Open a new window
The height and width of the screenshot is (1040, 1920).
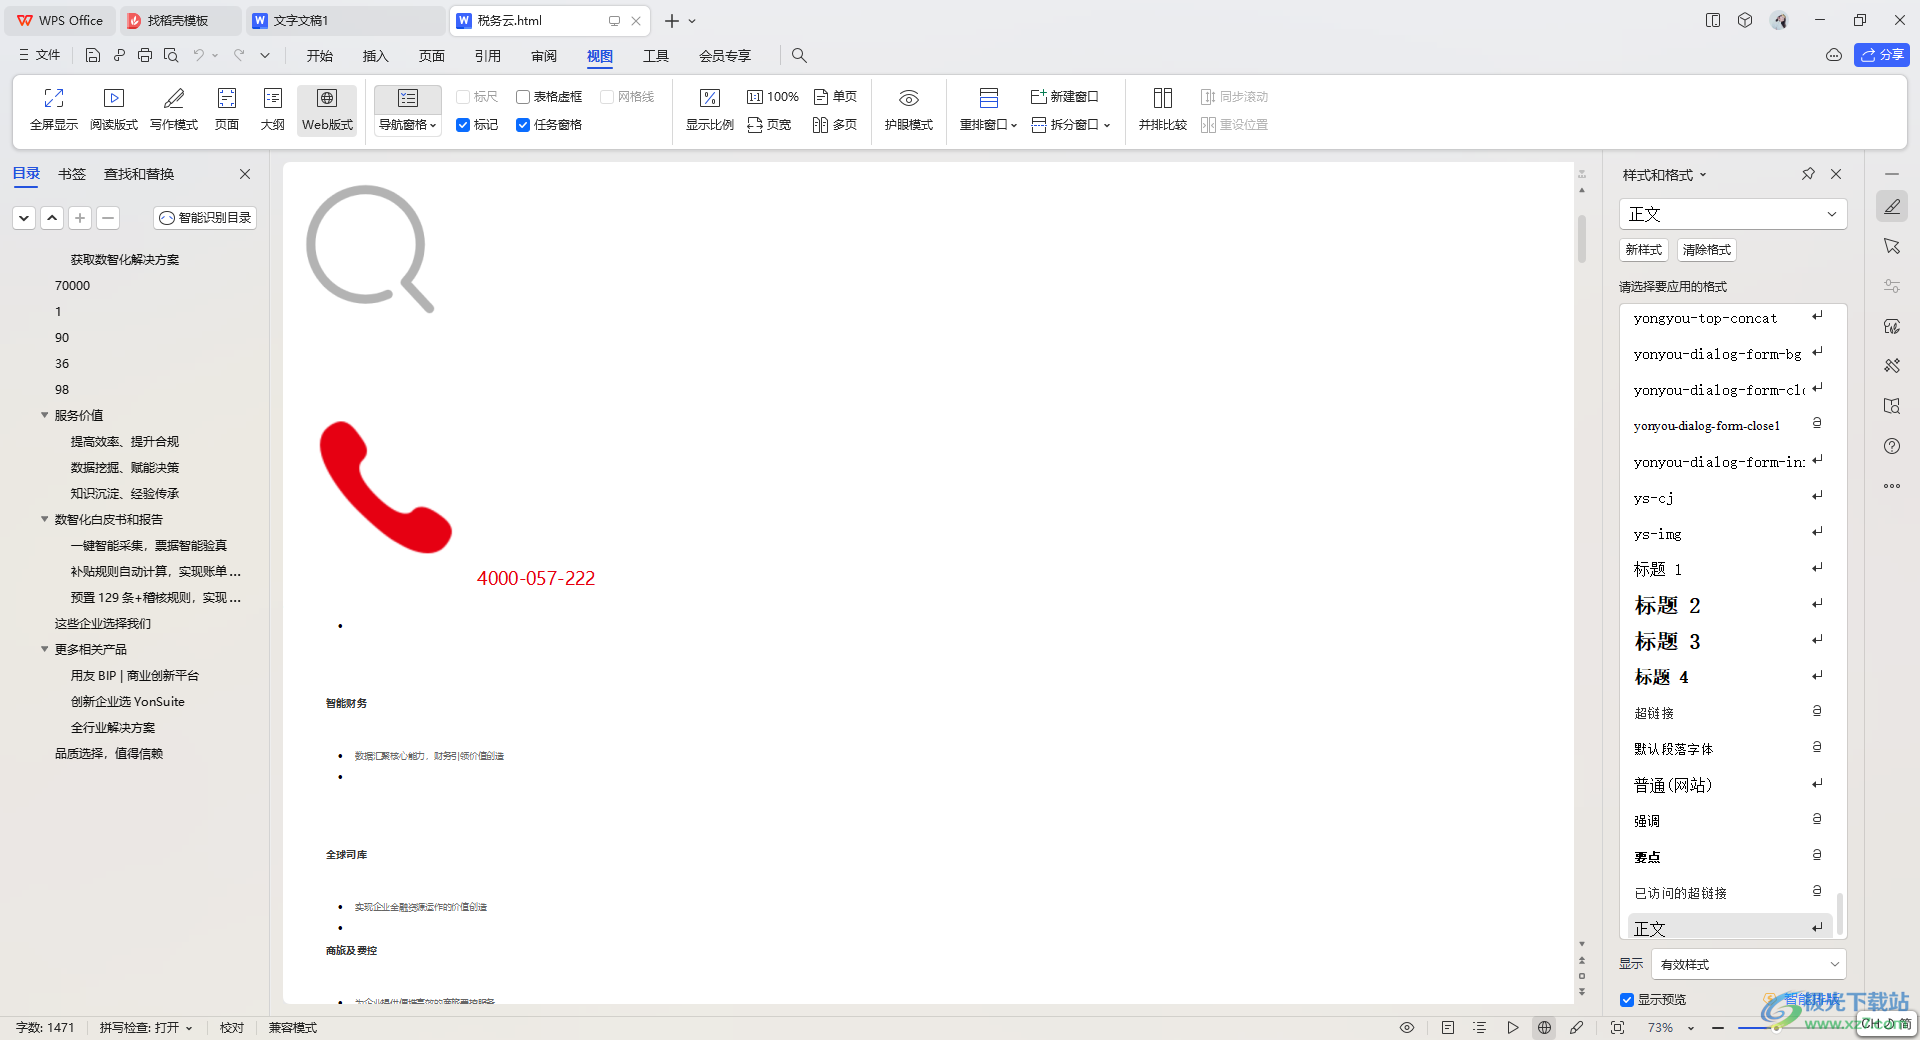click(1064, 97)
